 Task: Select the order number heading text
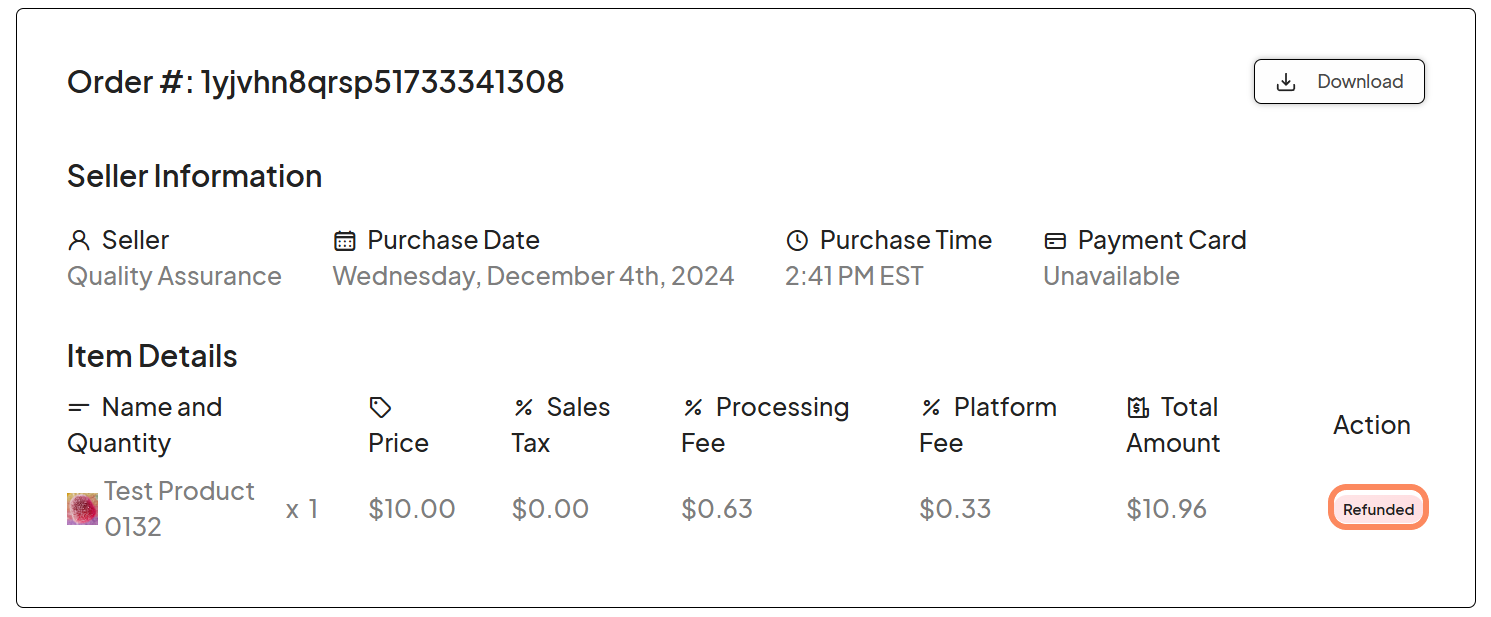point(316,82)
